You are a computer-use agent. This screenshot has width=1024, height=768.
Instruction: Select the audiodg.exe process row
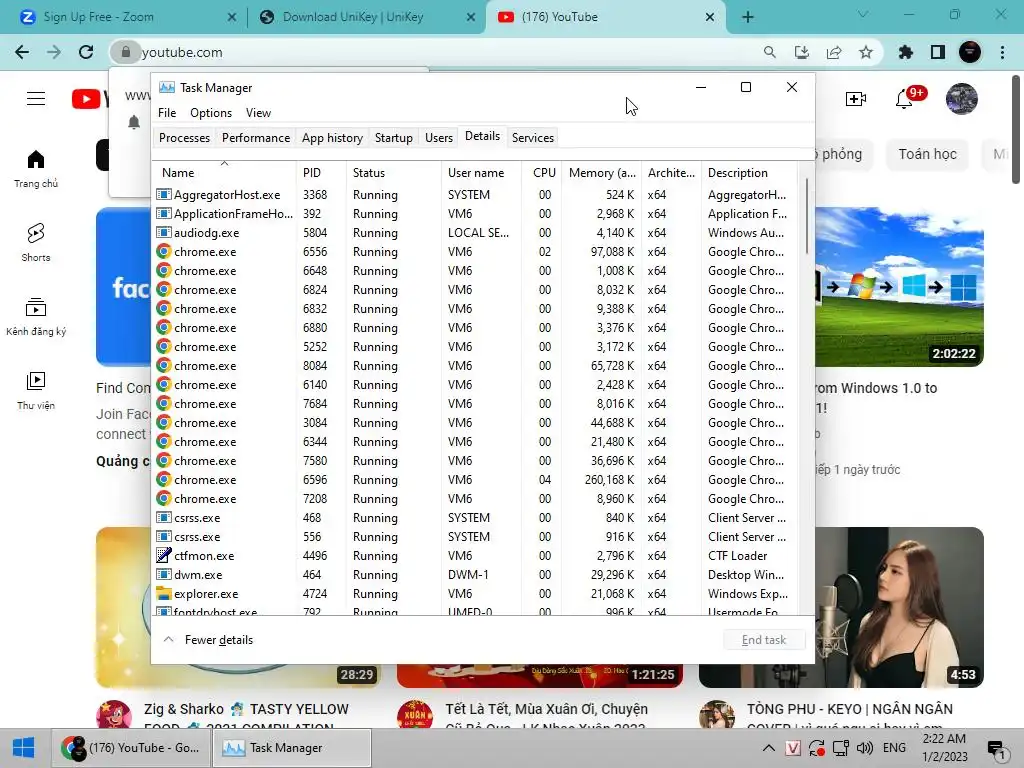tap(475, 232)
